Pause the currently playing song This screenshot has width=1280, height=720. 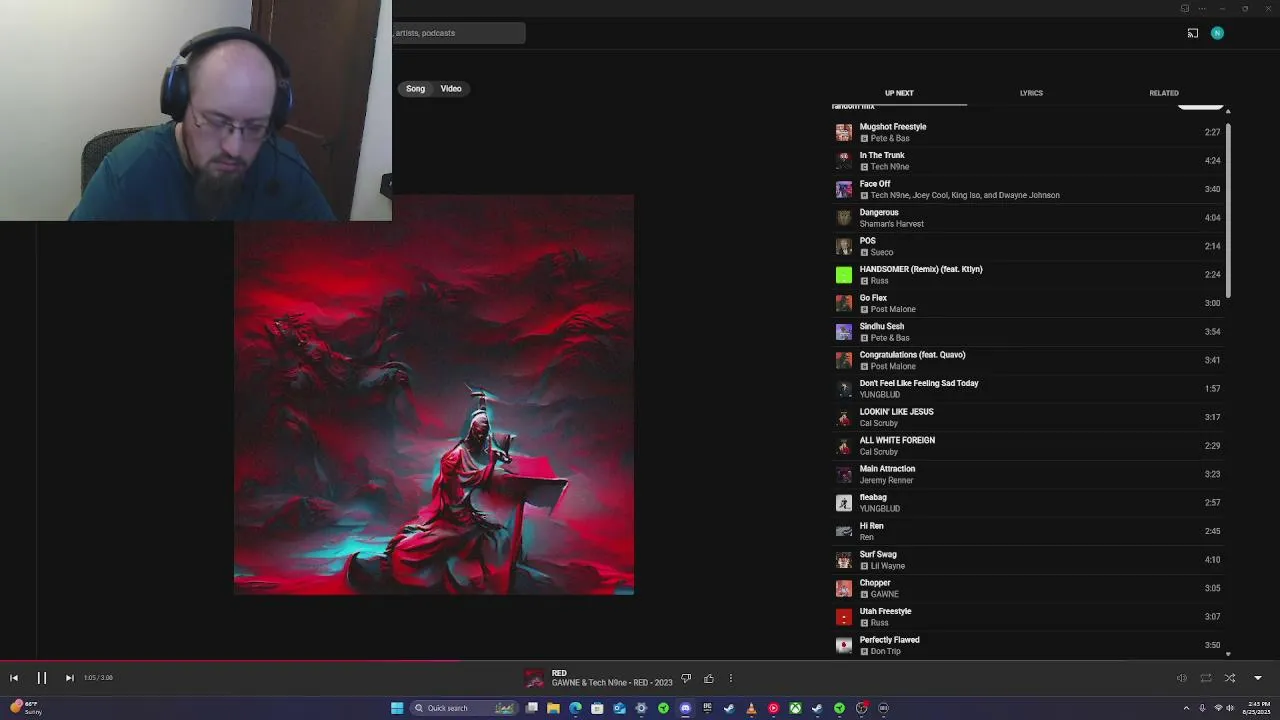[x=42, y=678]
